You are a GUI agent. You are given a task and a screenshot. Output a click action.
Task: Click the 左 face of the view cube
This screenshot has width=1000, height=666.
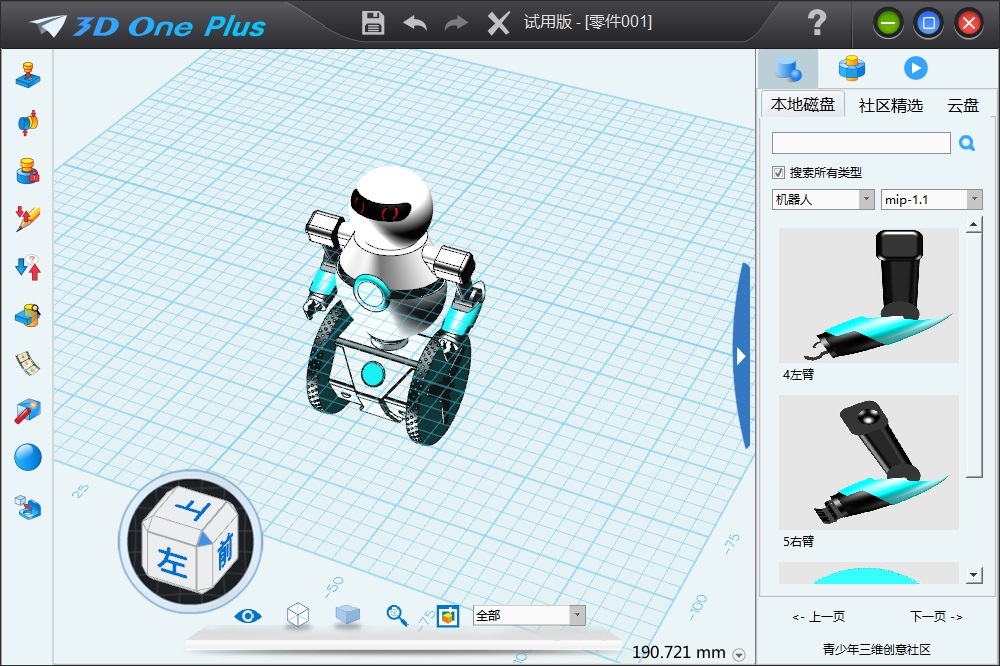172,561
